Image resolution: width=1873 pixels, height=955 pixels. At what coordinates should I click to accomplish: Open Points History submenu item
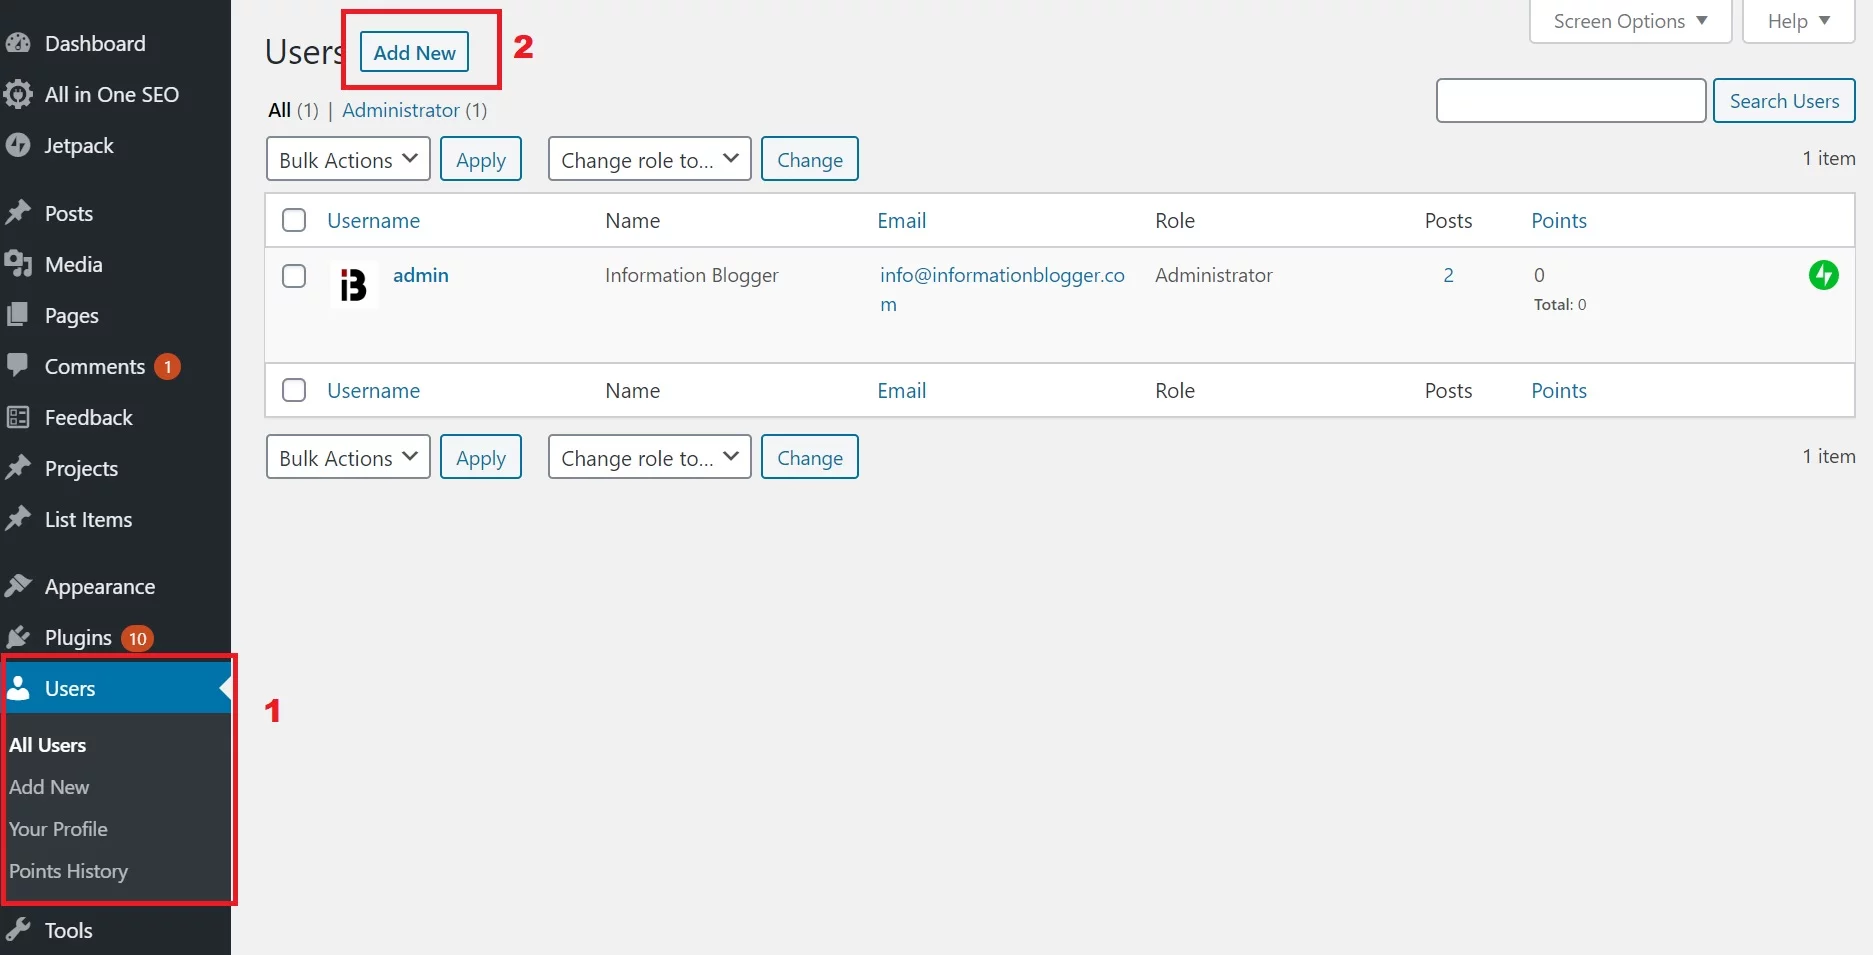point(68,871)
